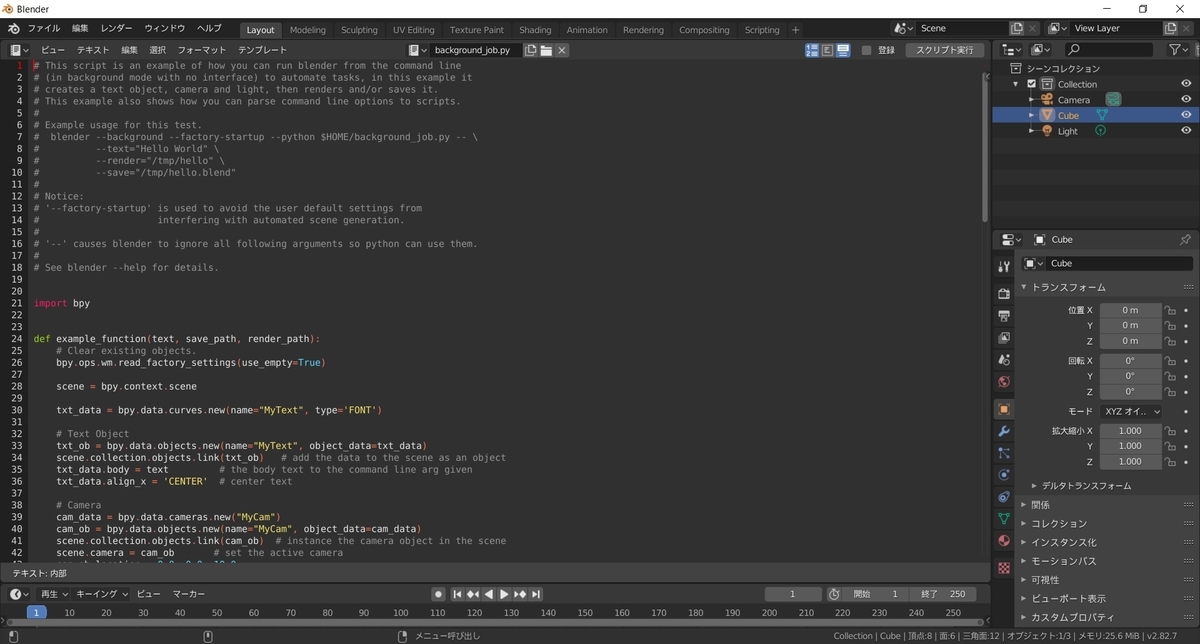
Task: Open the Object Constraints tab
Action: [x=1004, y=497]
